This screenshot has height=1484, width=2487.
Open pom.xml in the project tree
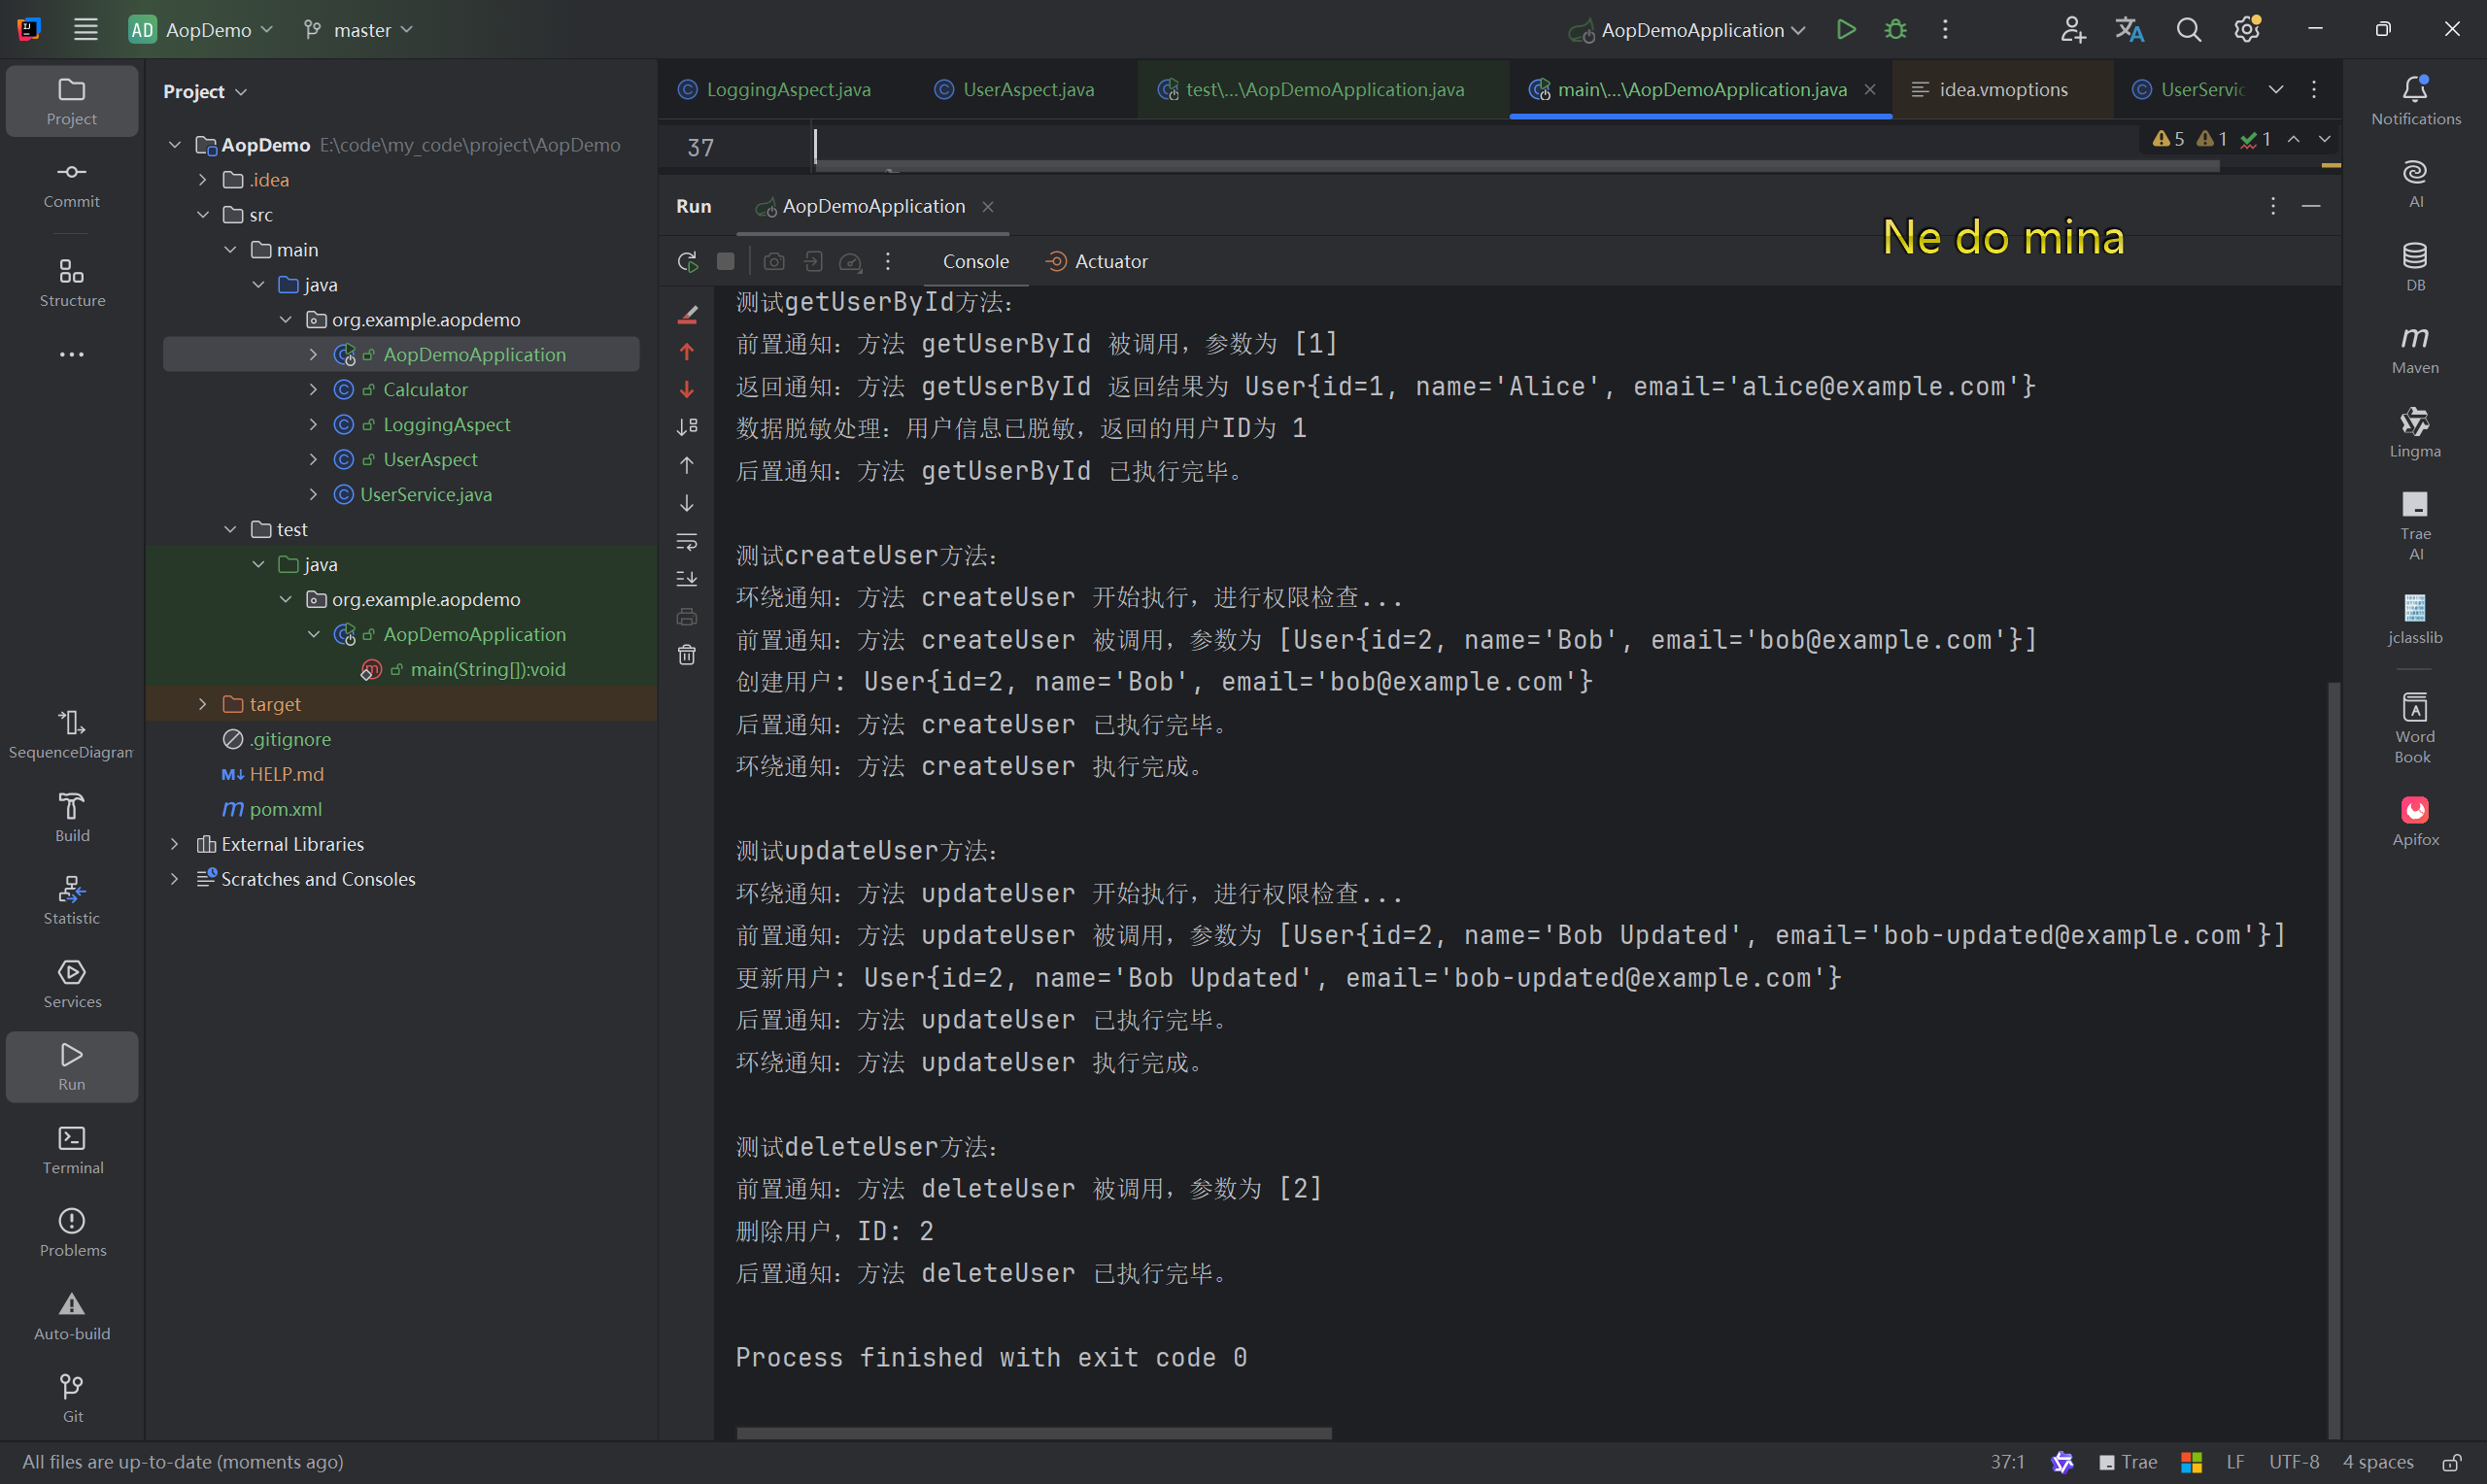tap(285, 809)
